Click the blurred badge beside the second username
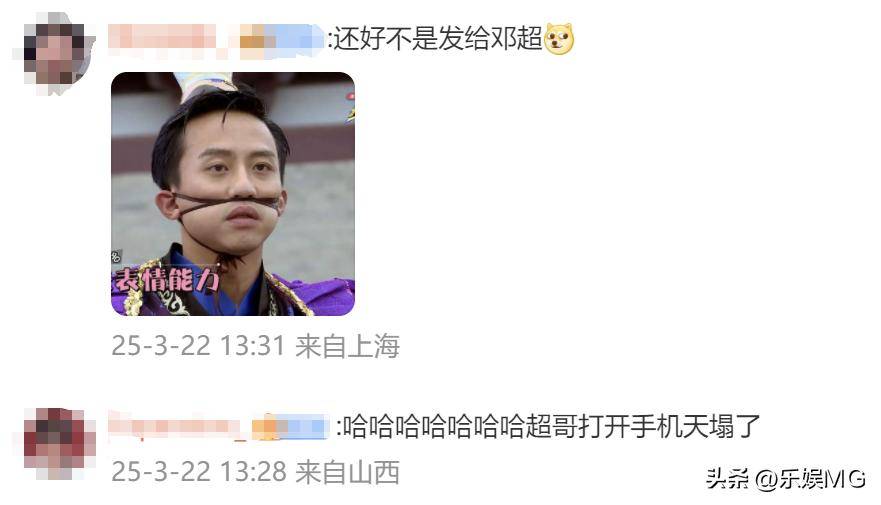Image resolution: width=881 pixels, height=505 pixels. tap(290, 429)
